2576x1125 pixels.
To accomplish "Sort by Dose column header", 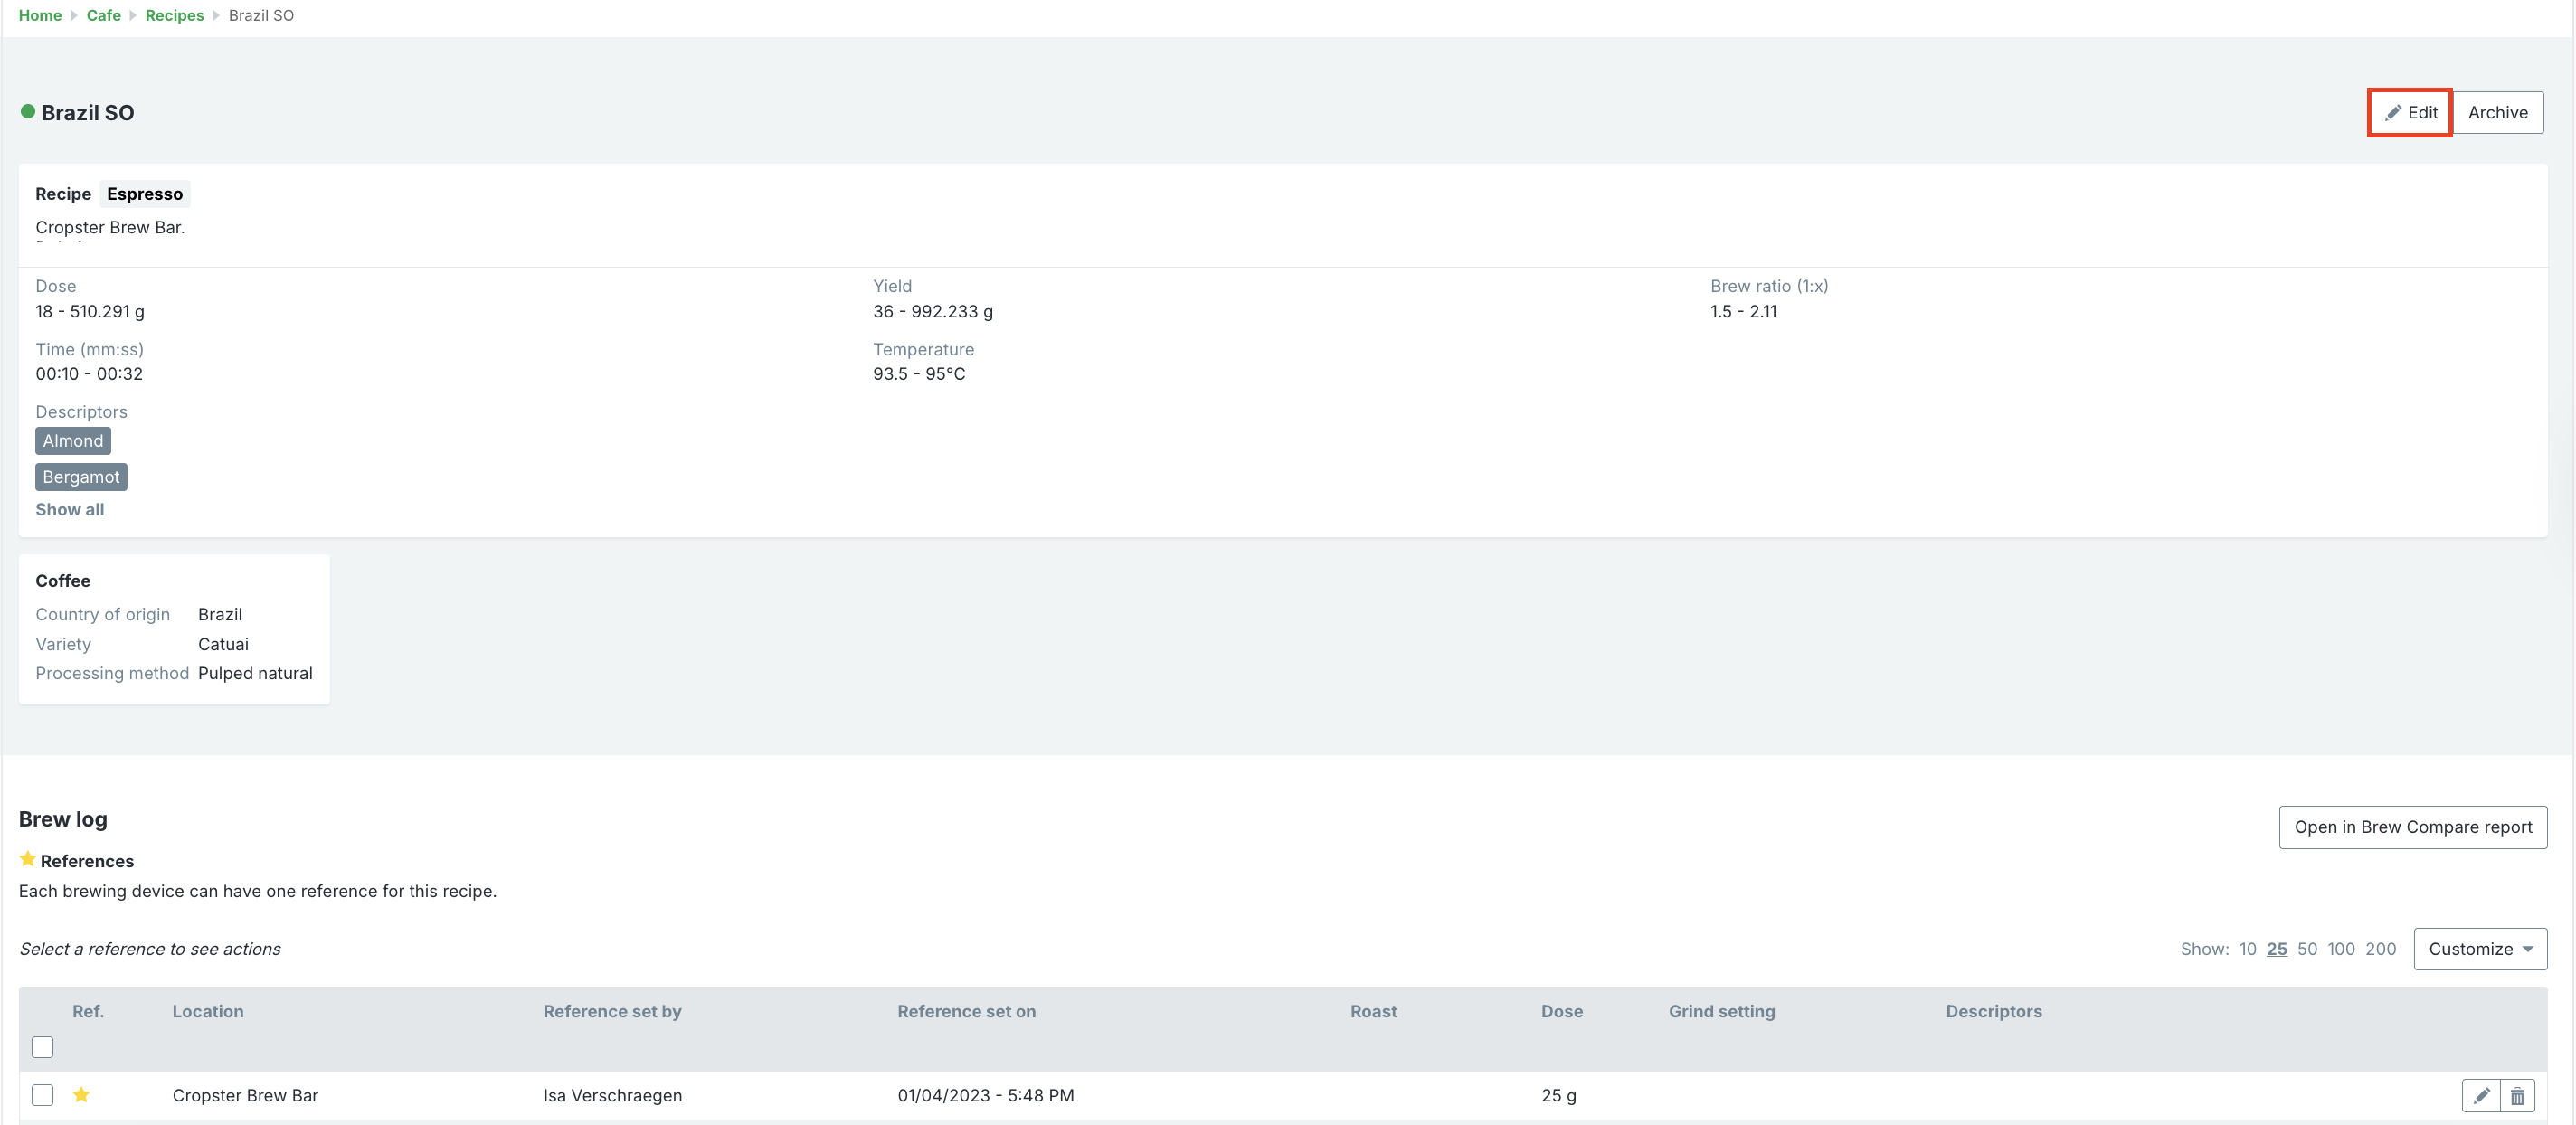I will pyautogui.click(x=1561, y=1011).
